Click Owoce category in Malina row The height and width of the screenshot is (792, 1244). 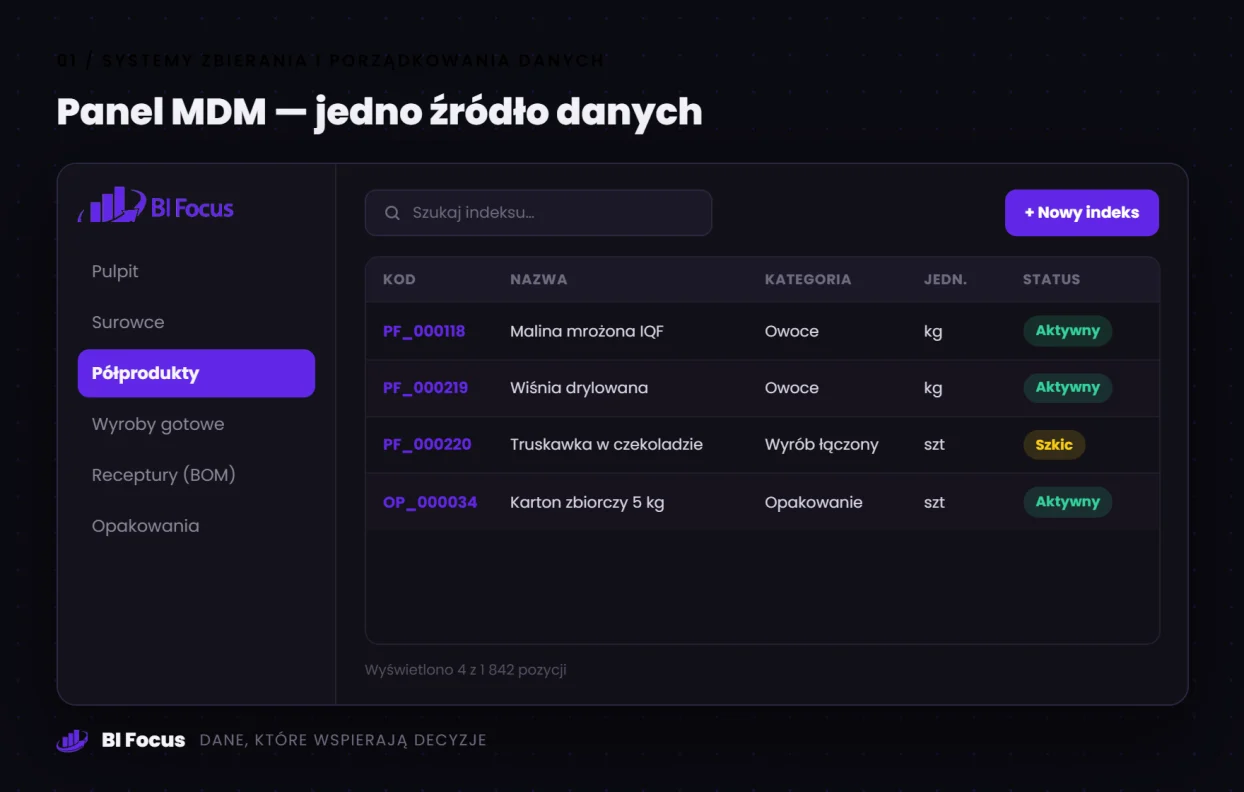pyautogui.click(x=792, y=331)
